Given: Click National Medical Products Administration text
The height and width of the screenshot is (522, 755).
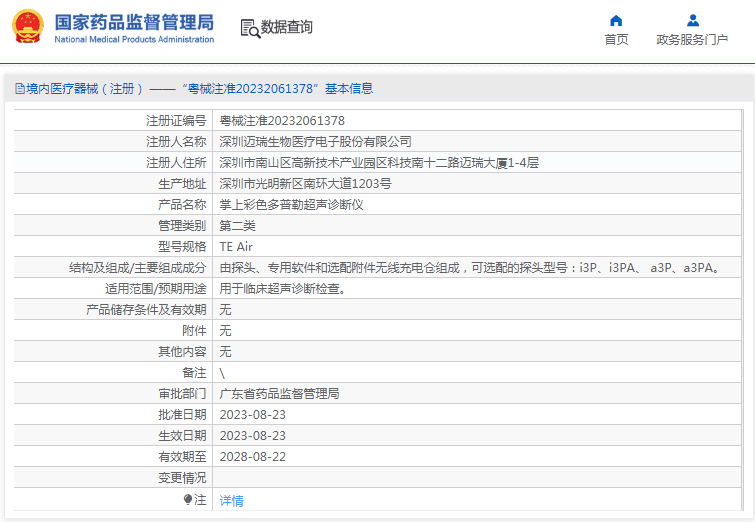Looking at the screenshot, I should click(134, 39).
